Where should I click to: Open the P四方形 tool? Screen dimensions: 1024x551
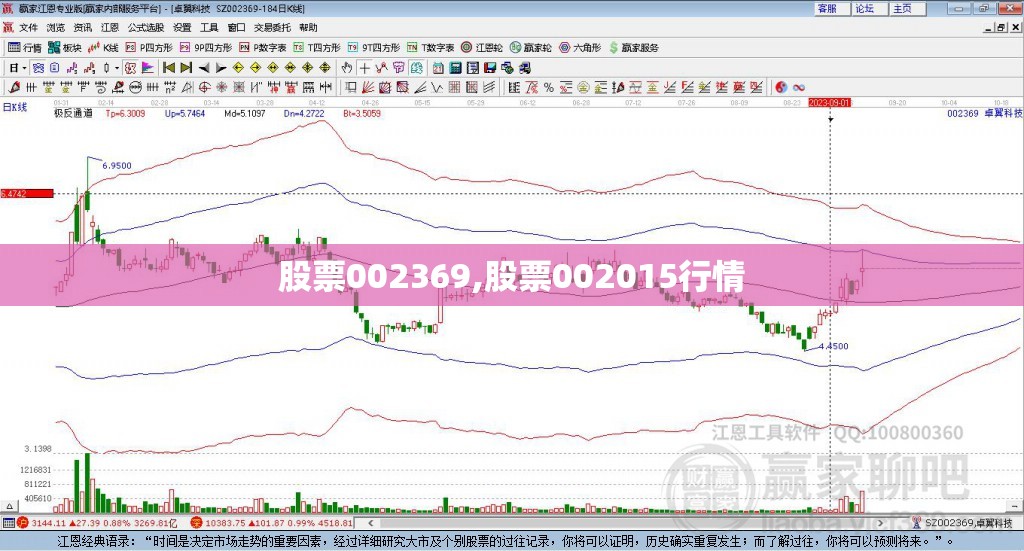(149, 48)
